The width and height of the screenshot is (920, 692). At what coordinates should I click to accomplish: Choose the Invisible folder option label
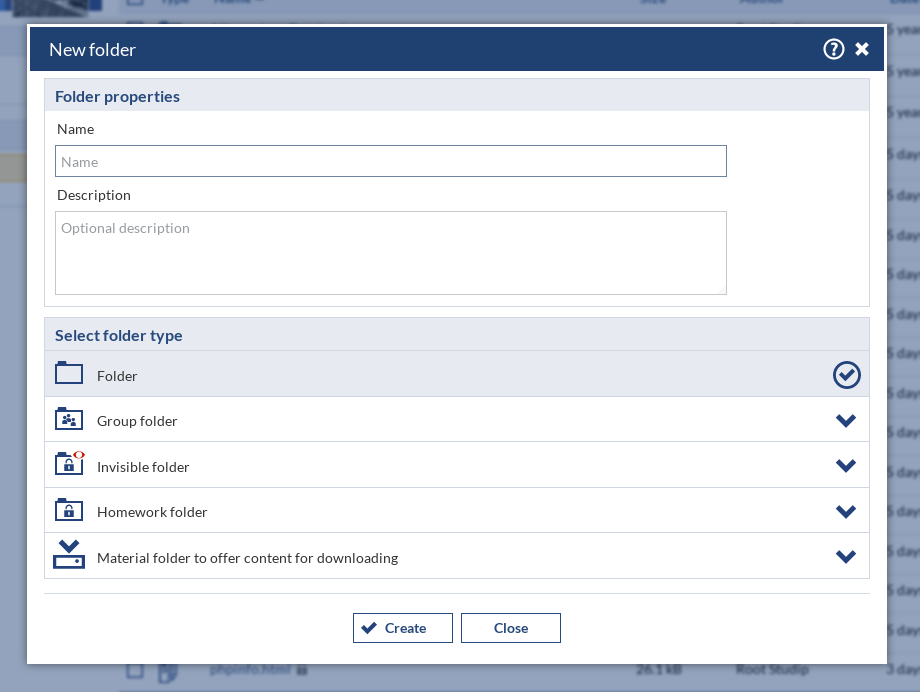tap(143, 467)
